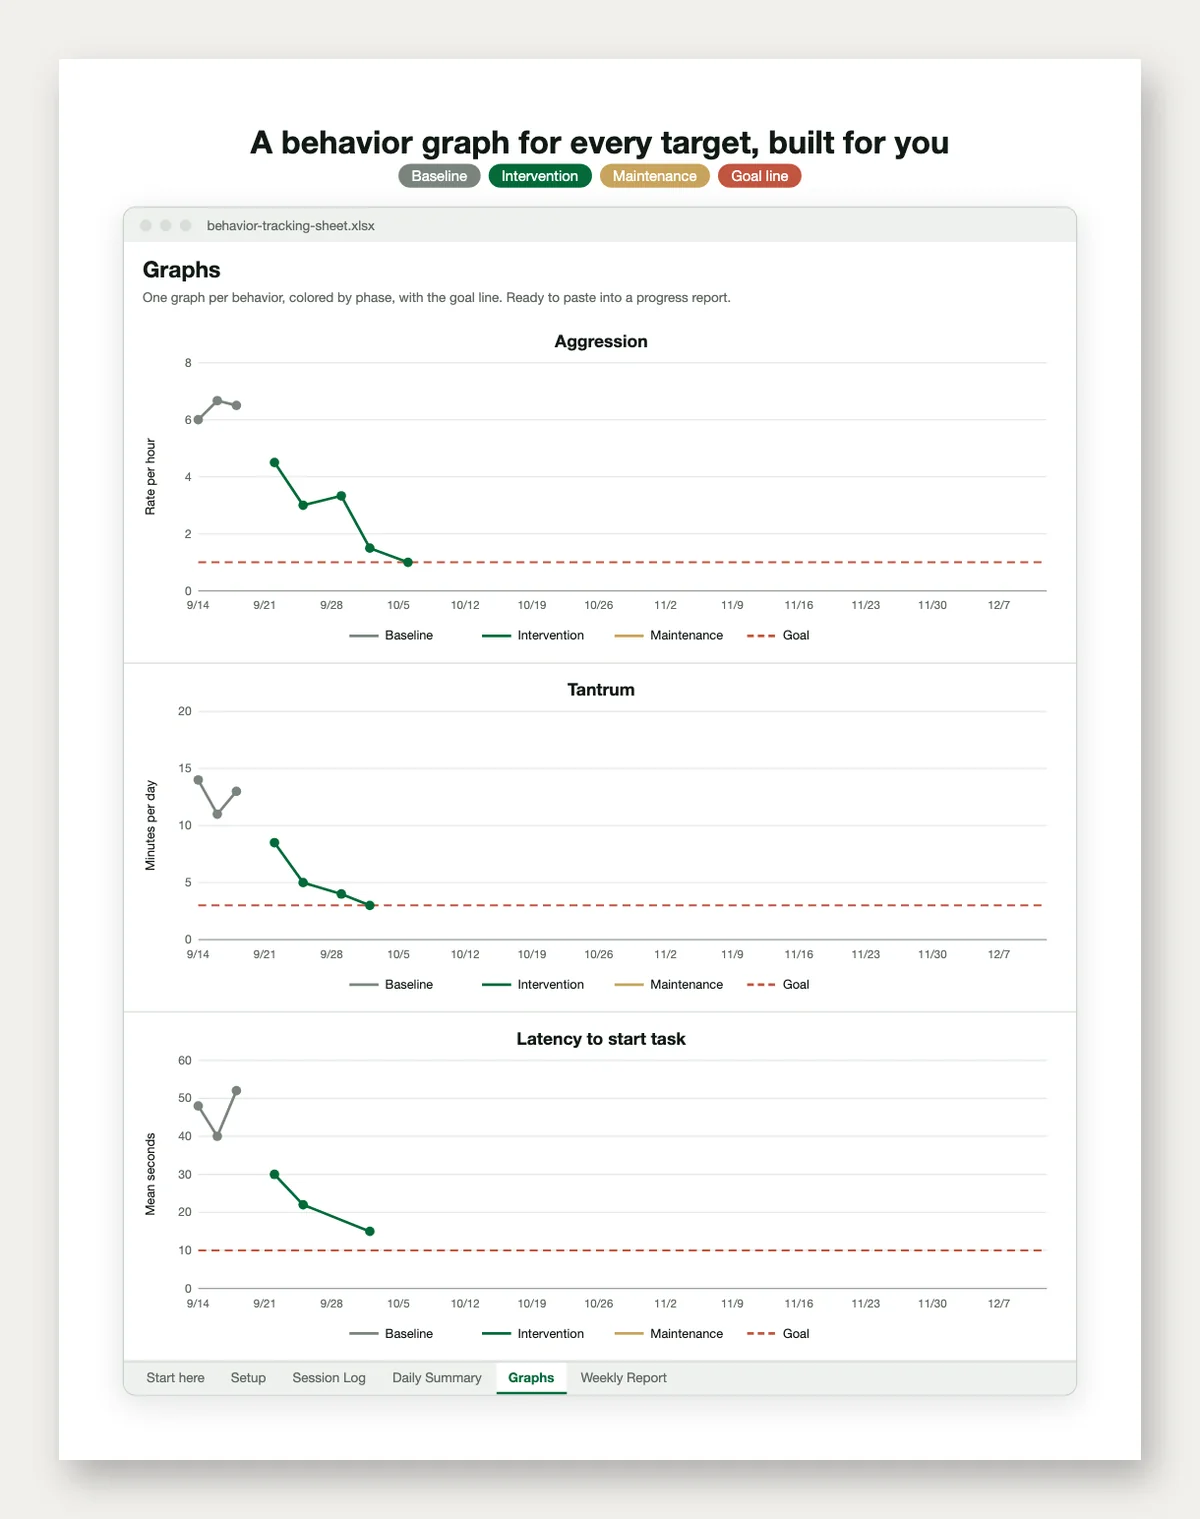Image resolution: width=1200 pixels, height=1519 pixels.
Task: Switch to the Setup tab
Action: pyautogui.click(x=248, y=1378)
